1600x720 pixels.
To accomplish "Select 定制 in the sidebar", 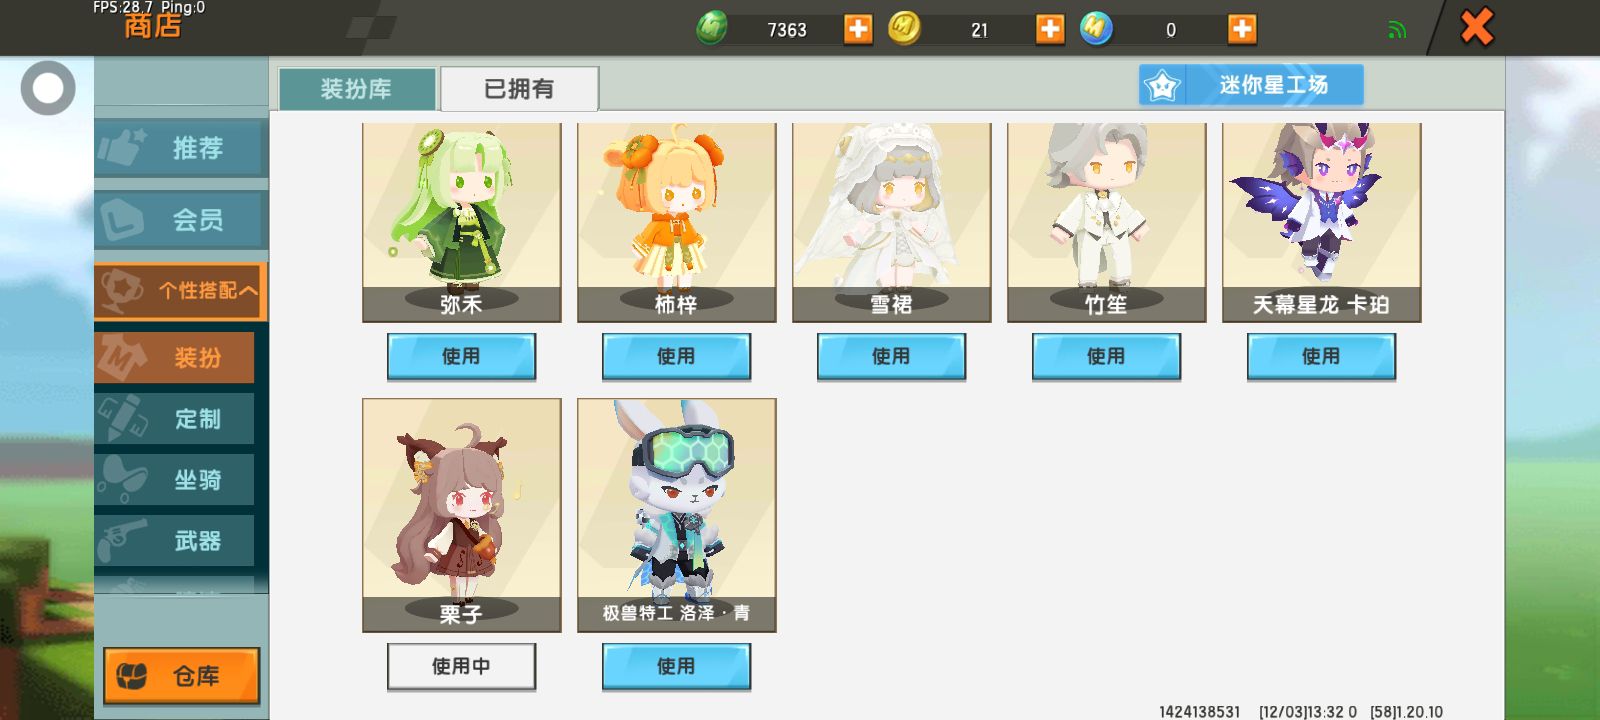I will 175,418.
